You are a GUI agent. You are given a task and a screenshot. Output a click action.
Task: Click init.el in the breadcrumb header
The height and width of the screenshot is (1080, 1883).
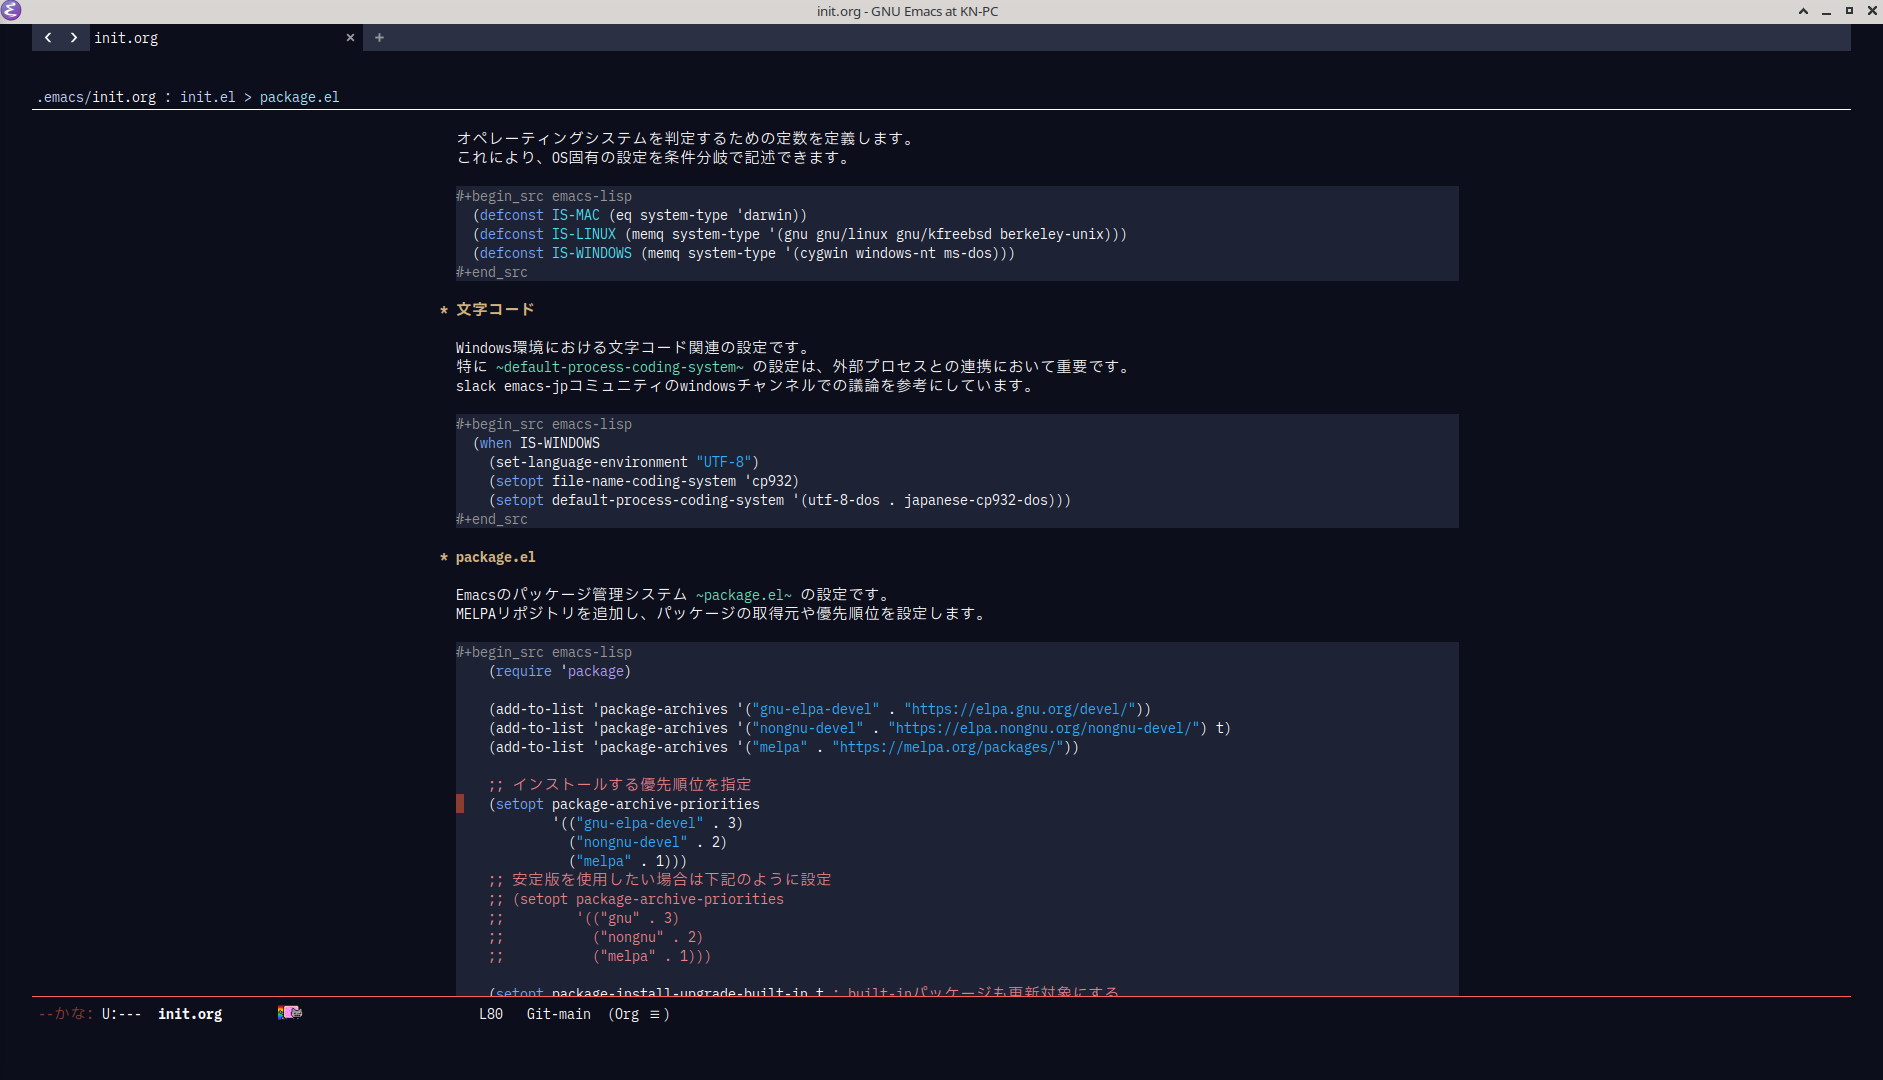point(208,97)
